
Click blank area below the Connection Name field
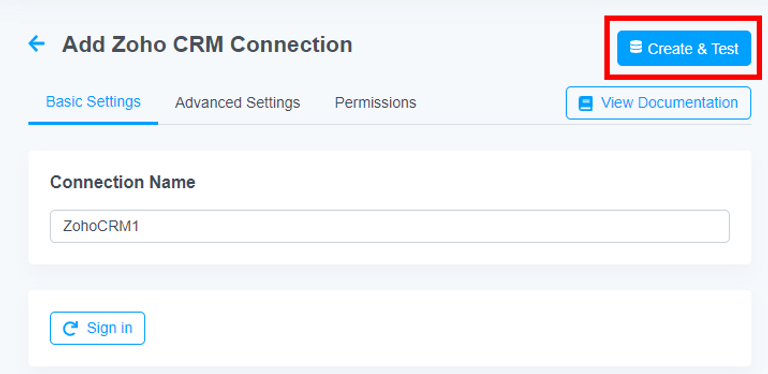390,253
